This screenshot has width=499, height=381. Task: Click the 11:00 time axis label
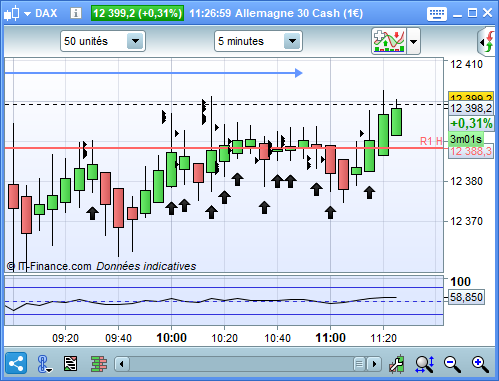click(330, 338)
